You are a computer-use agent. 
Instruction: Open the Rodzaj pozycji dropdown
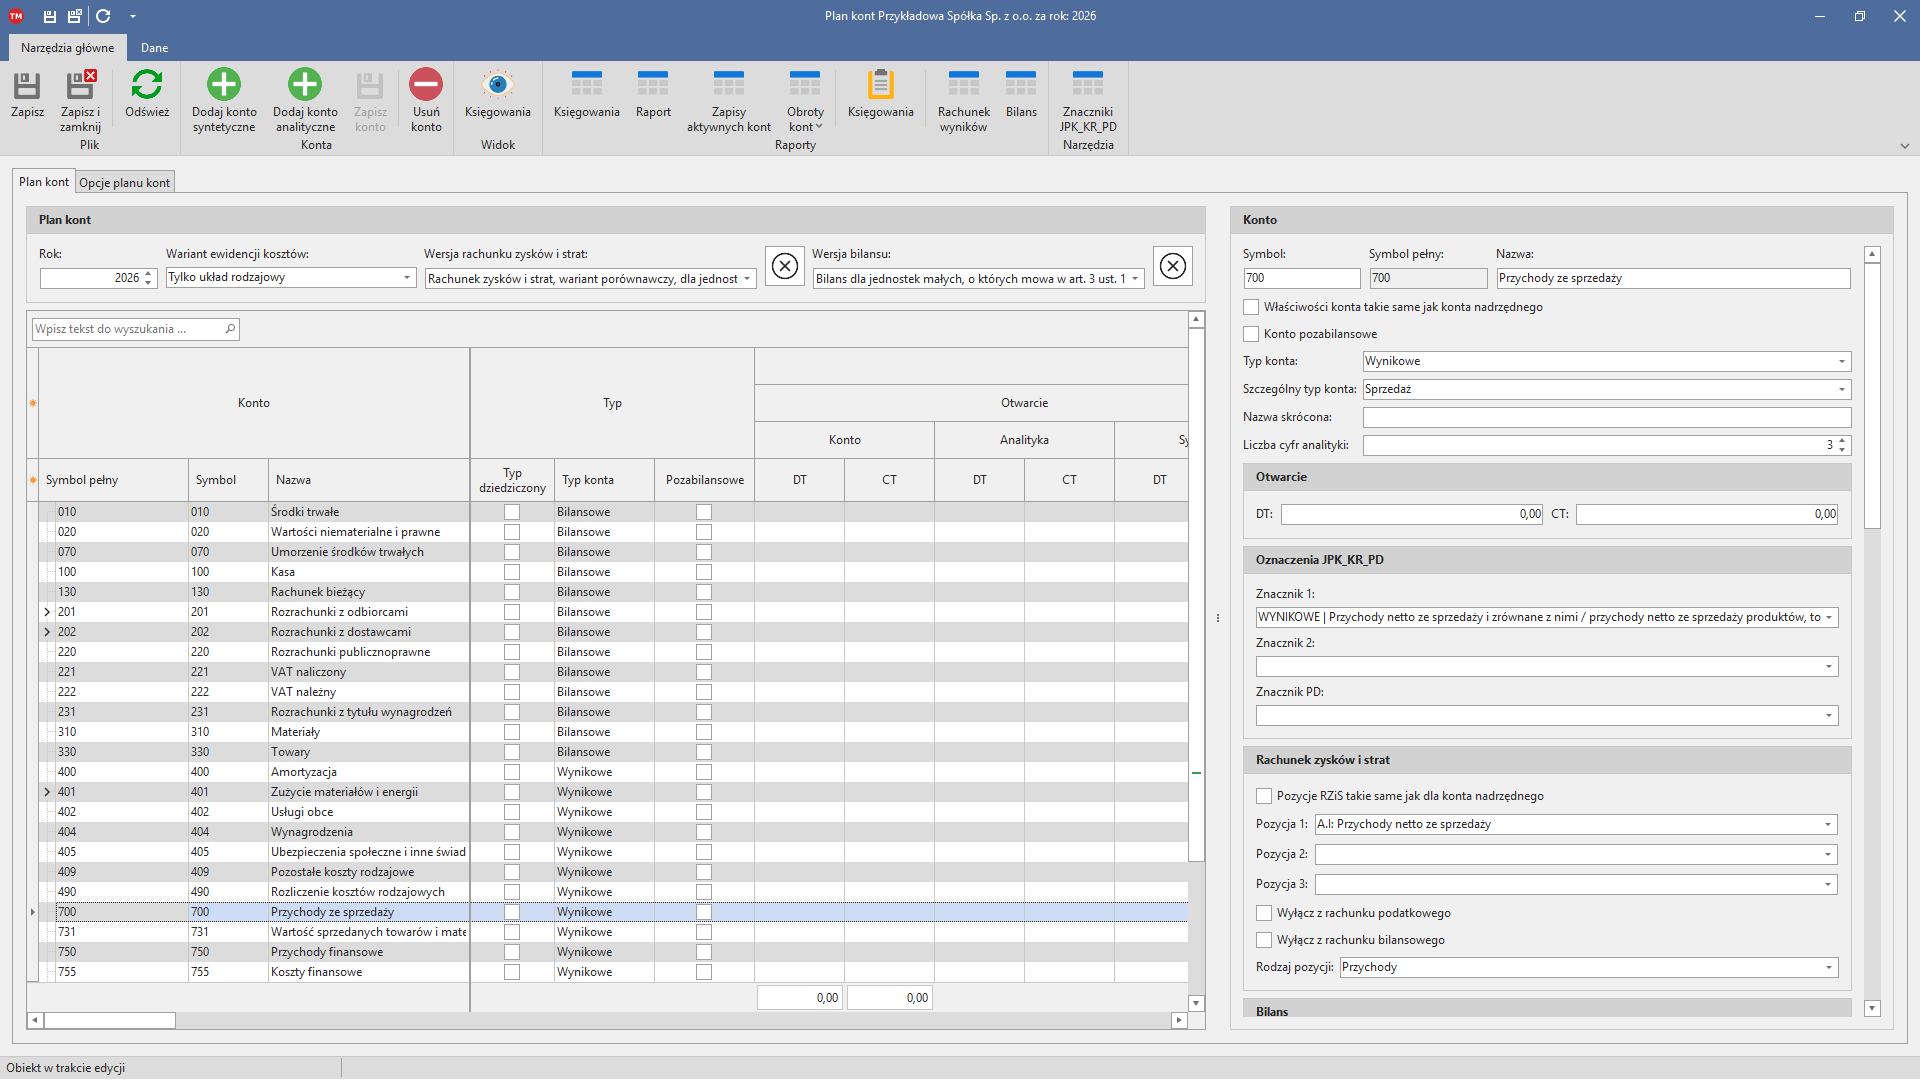coord(1829,968)
